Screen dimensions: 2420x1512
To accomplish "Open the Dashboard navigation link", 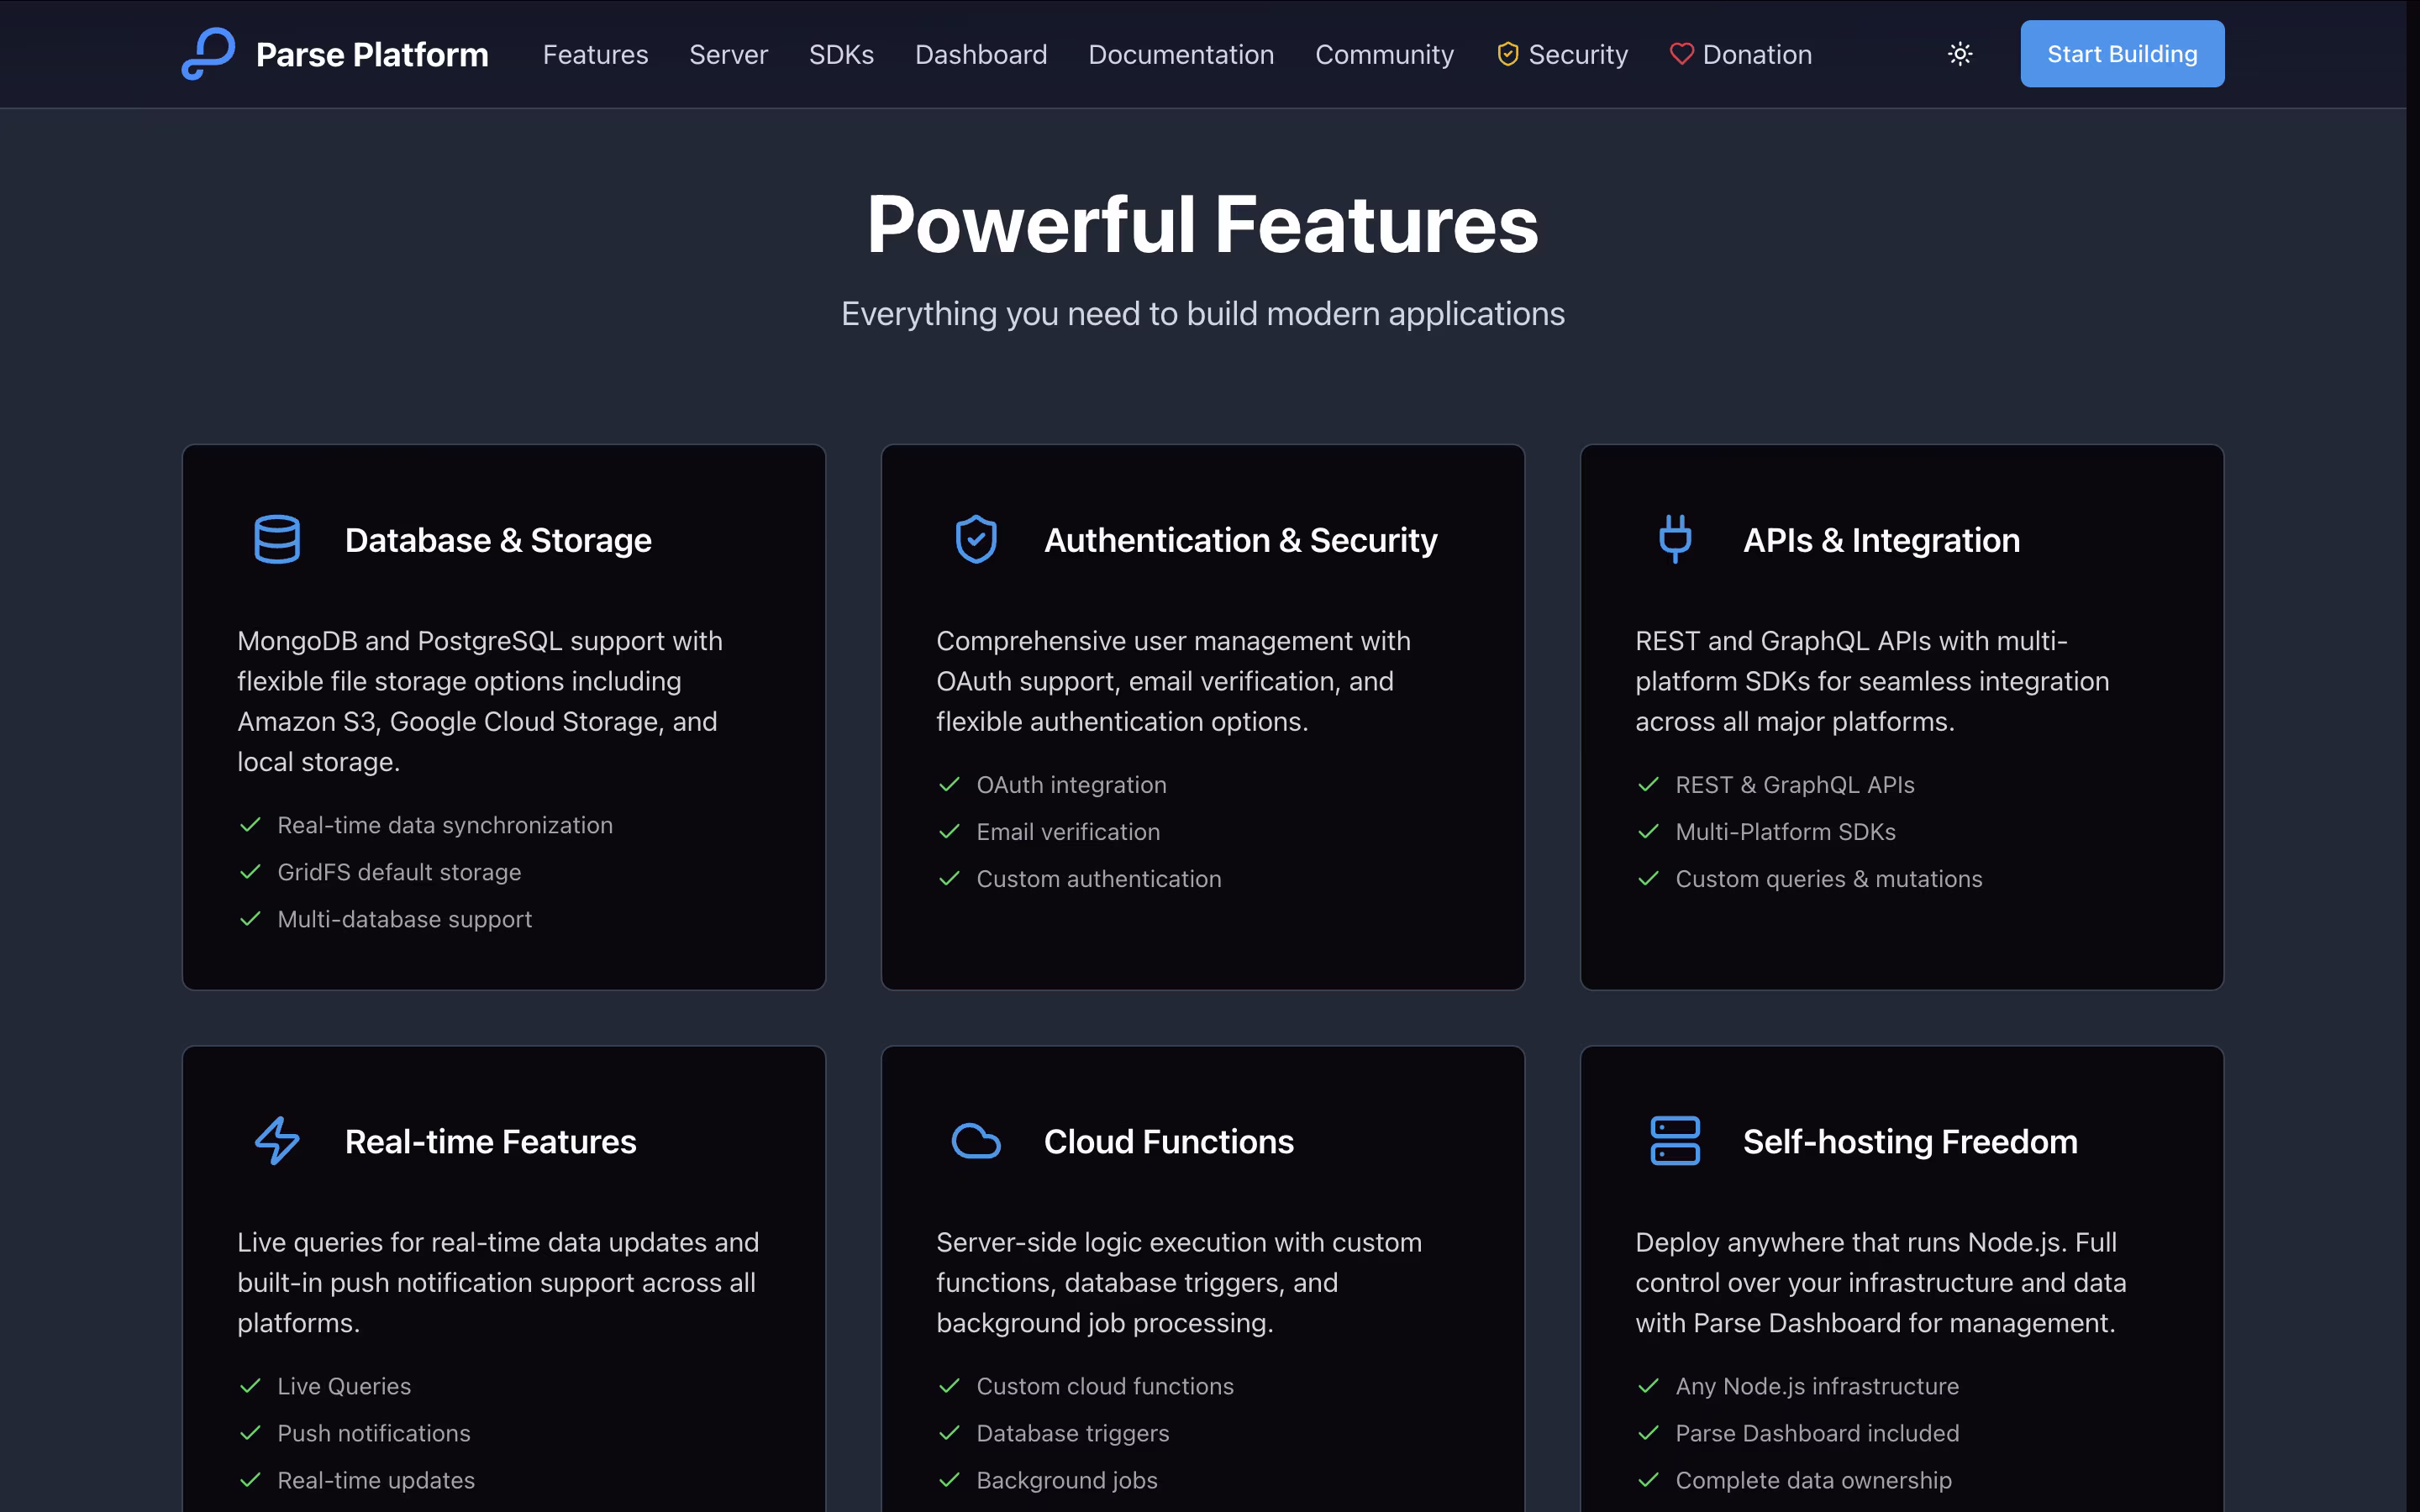I will (x=981, y=55).
